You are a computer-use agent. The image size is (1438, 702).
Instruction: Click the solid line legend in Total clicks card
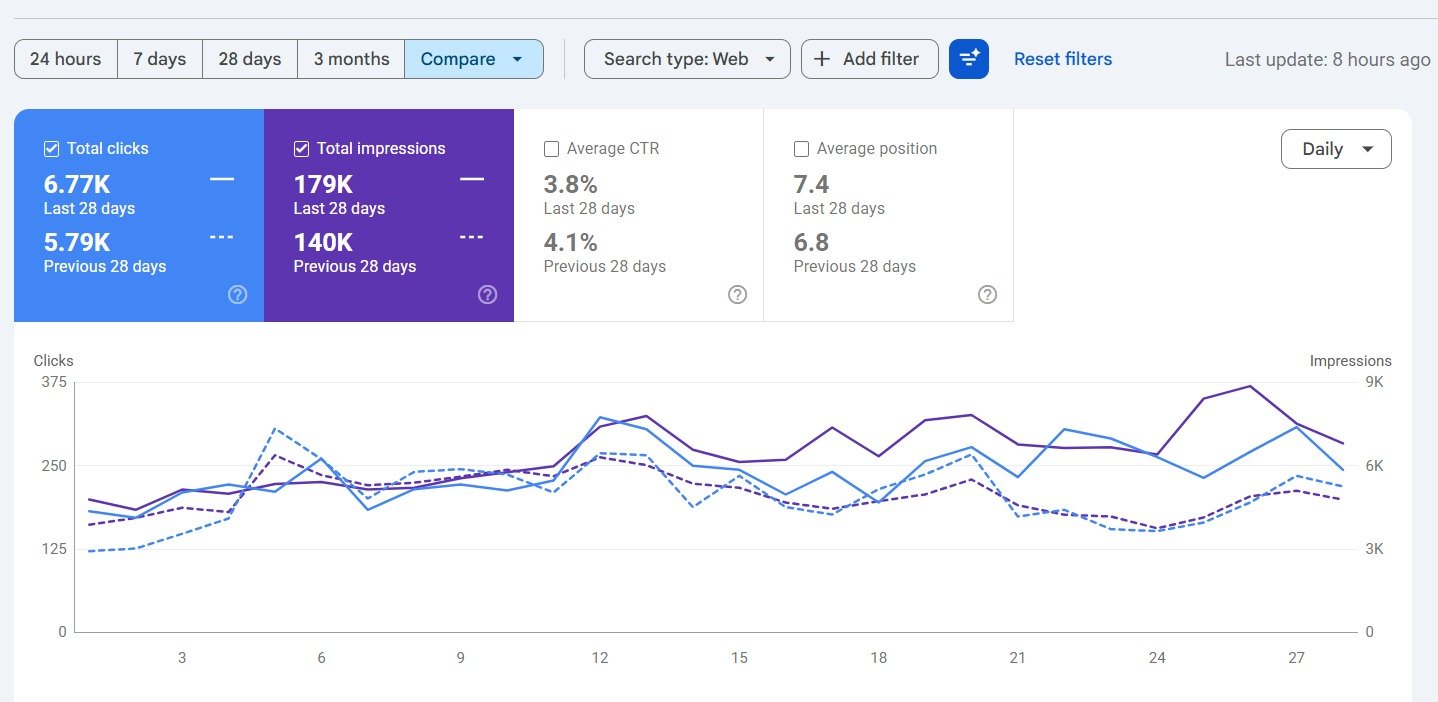[222, 179]
